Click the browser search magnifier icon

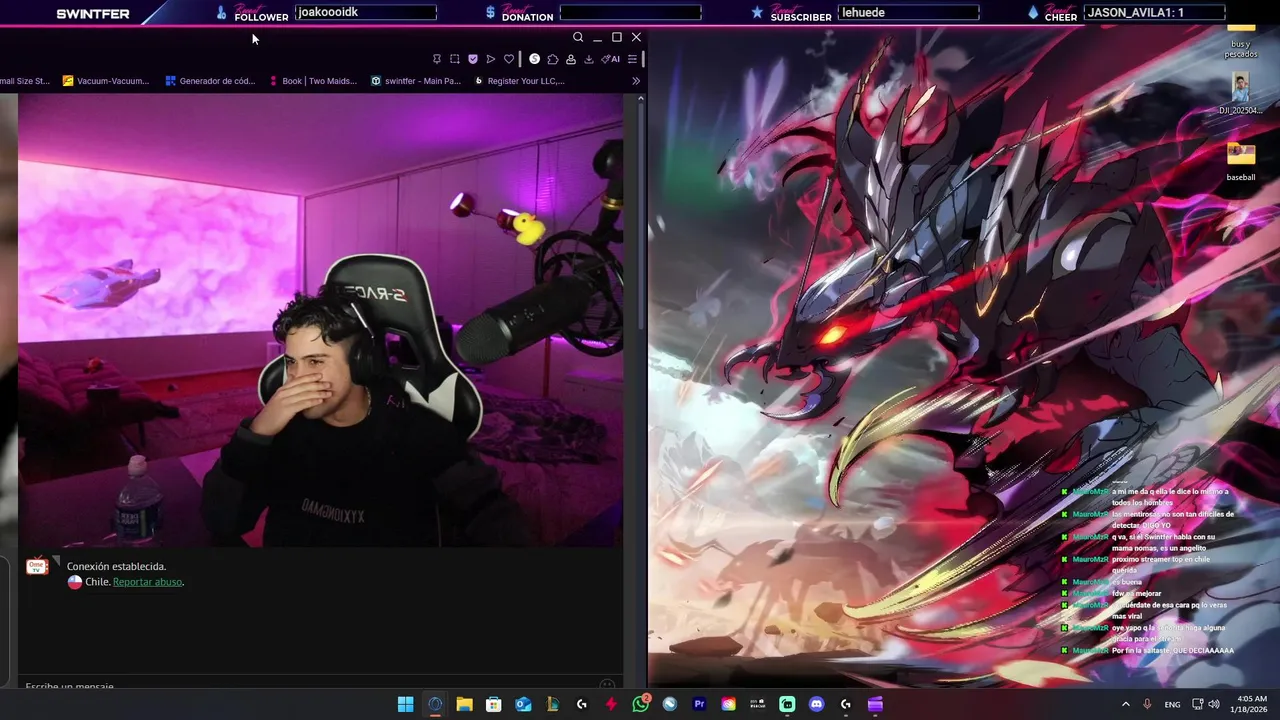pyautogui.click(x=578, y=37)
